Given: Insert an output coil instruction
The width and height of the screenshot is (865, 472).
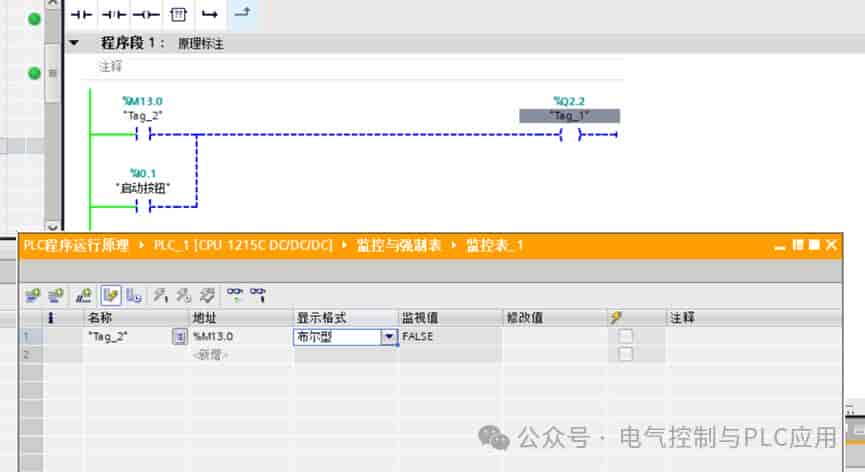Looking at the screenshot, I should pyautogui.click(x=147, y=15).
